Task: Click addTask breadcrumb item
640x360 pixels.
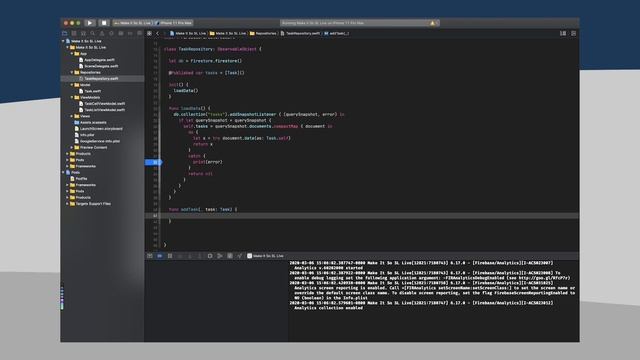Action: [x=337, y=33]
